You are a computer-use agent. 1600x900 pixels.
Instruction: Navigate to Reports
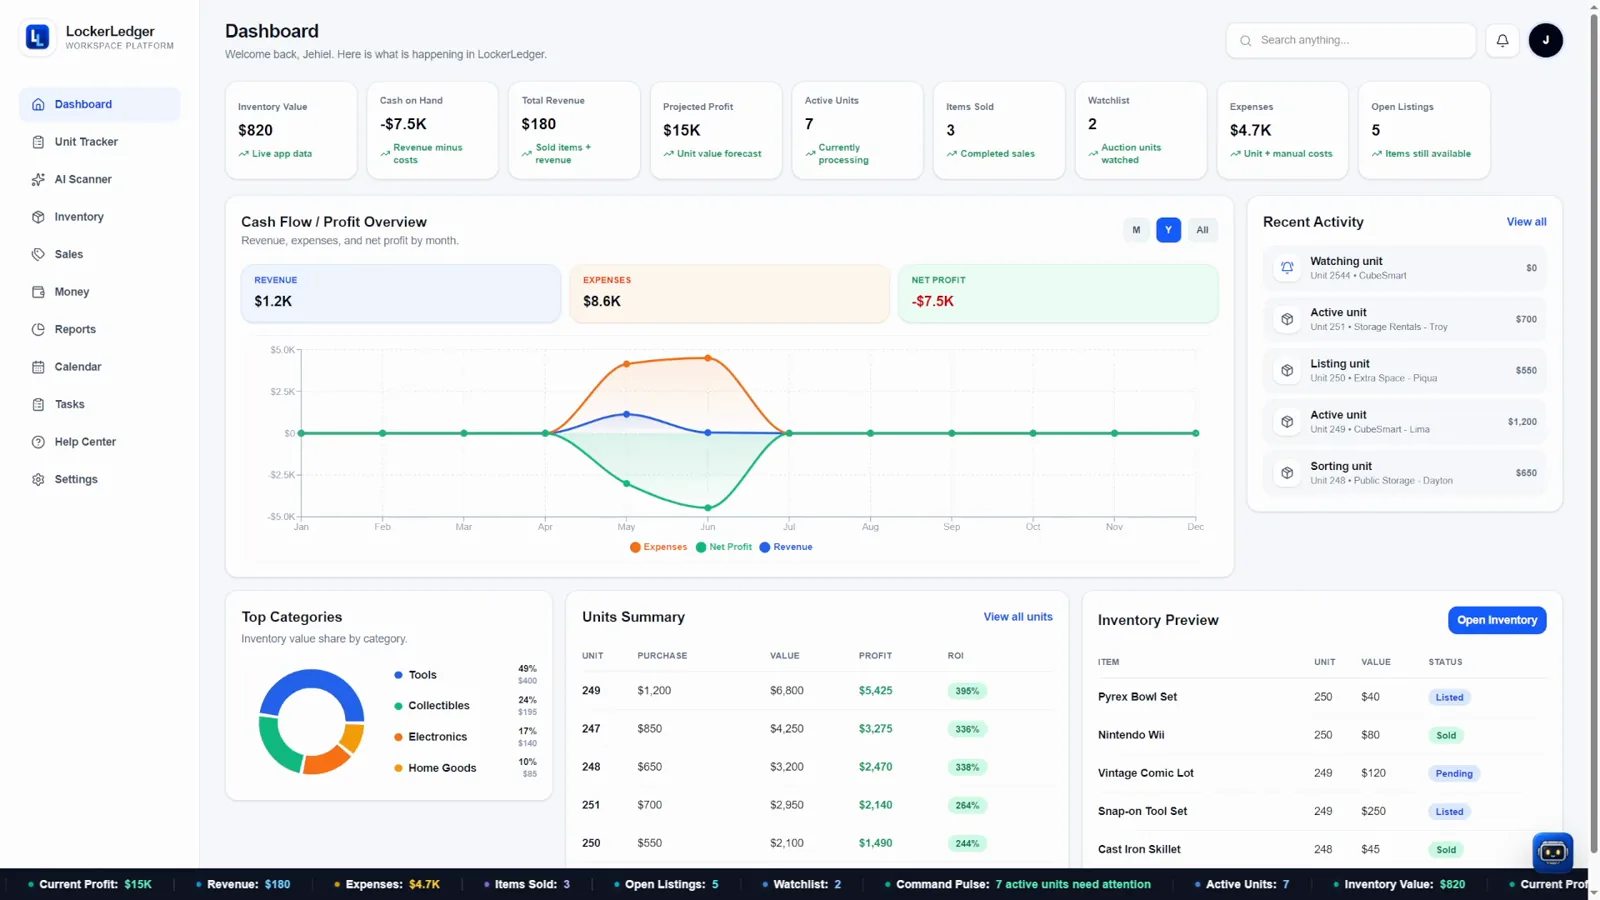[99, 329]
